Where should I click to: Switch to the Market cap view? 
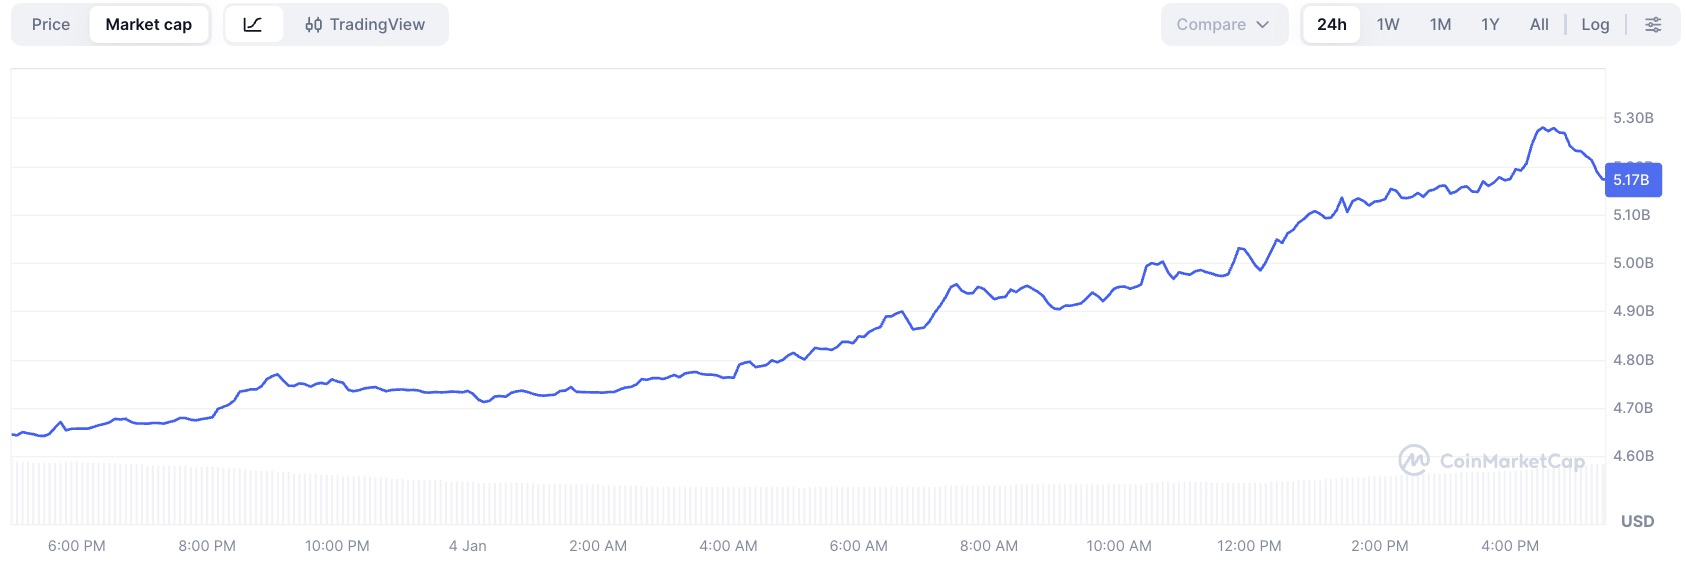point(149,25)
